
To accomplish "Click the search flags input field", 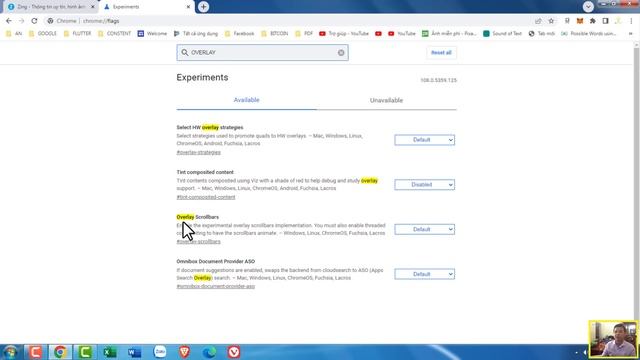I will (262, 53).
